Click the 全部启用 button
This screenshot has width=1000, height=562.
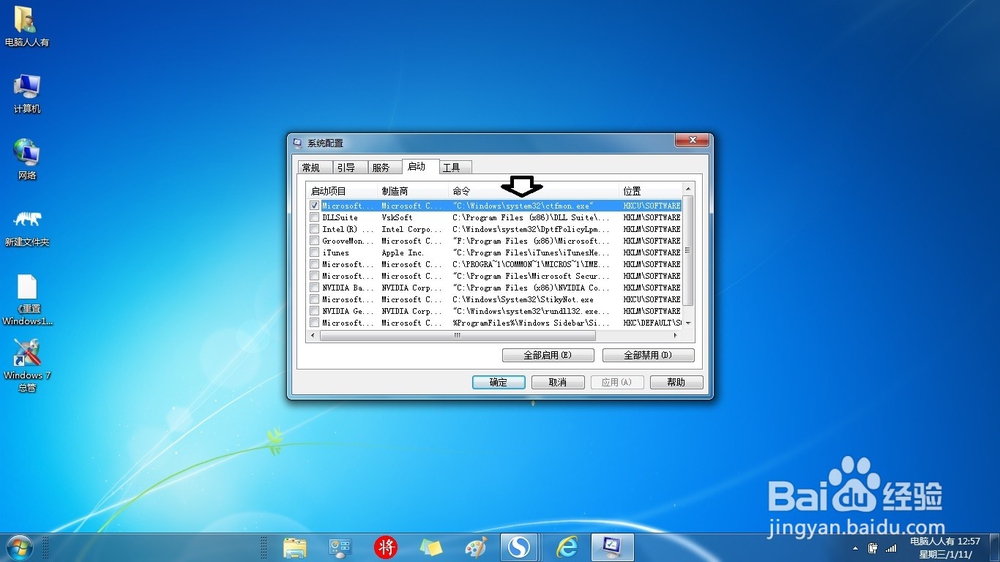click(548, 355)
